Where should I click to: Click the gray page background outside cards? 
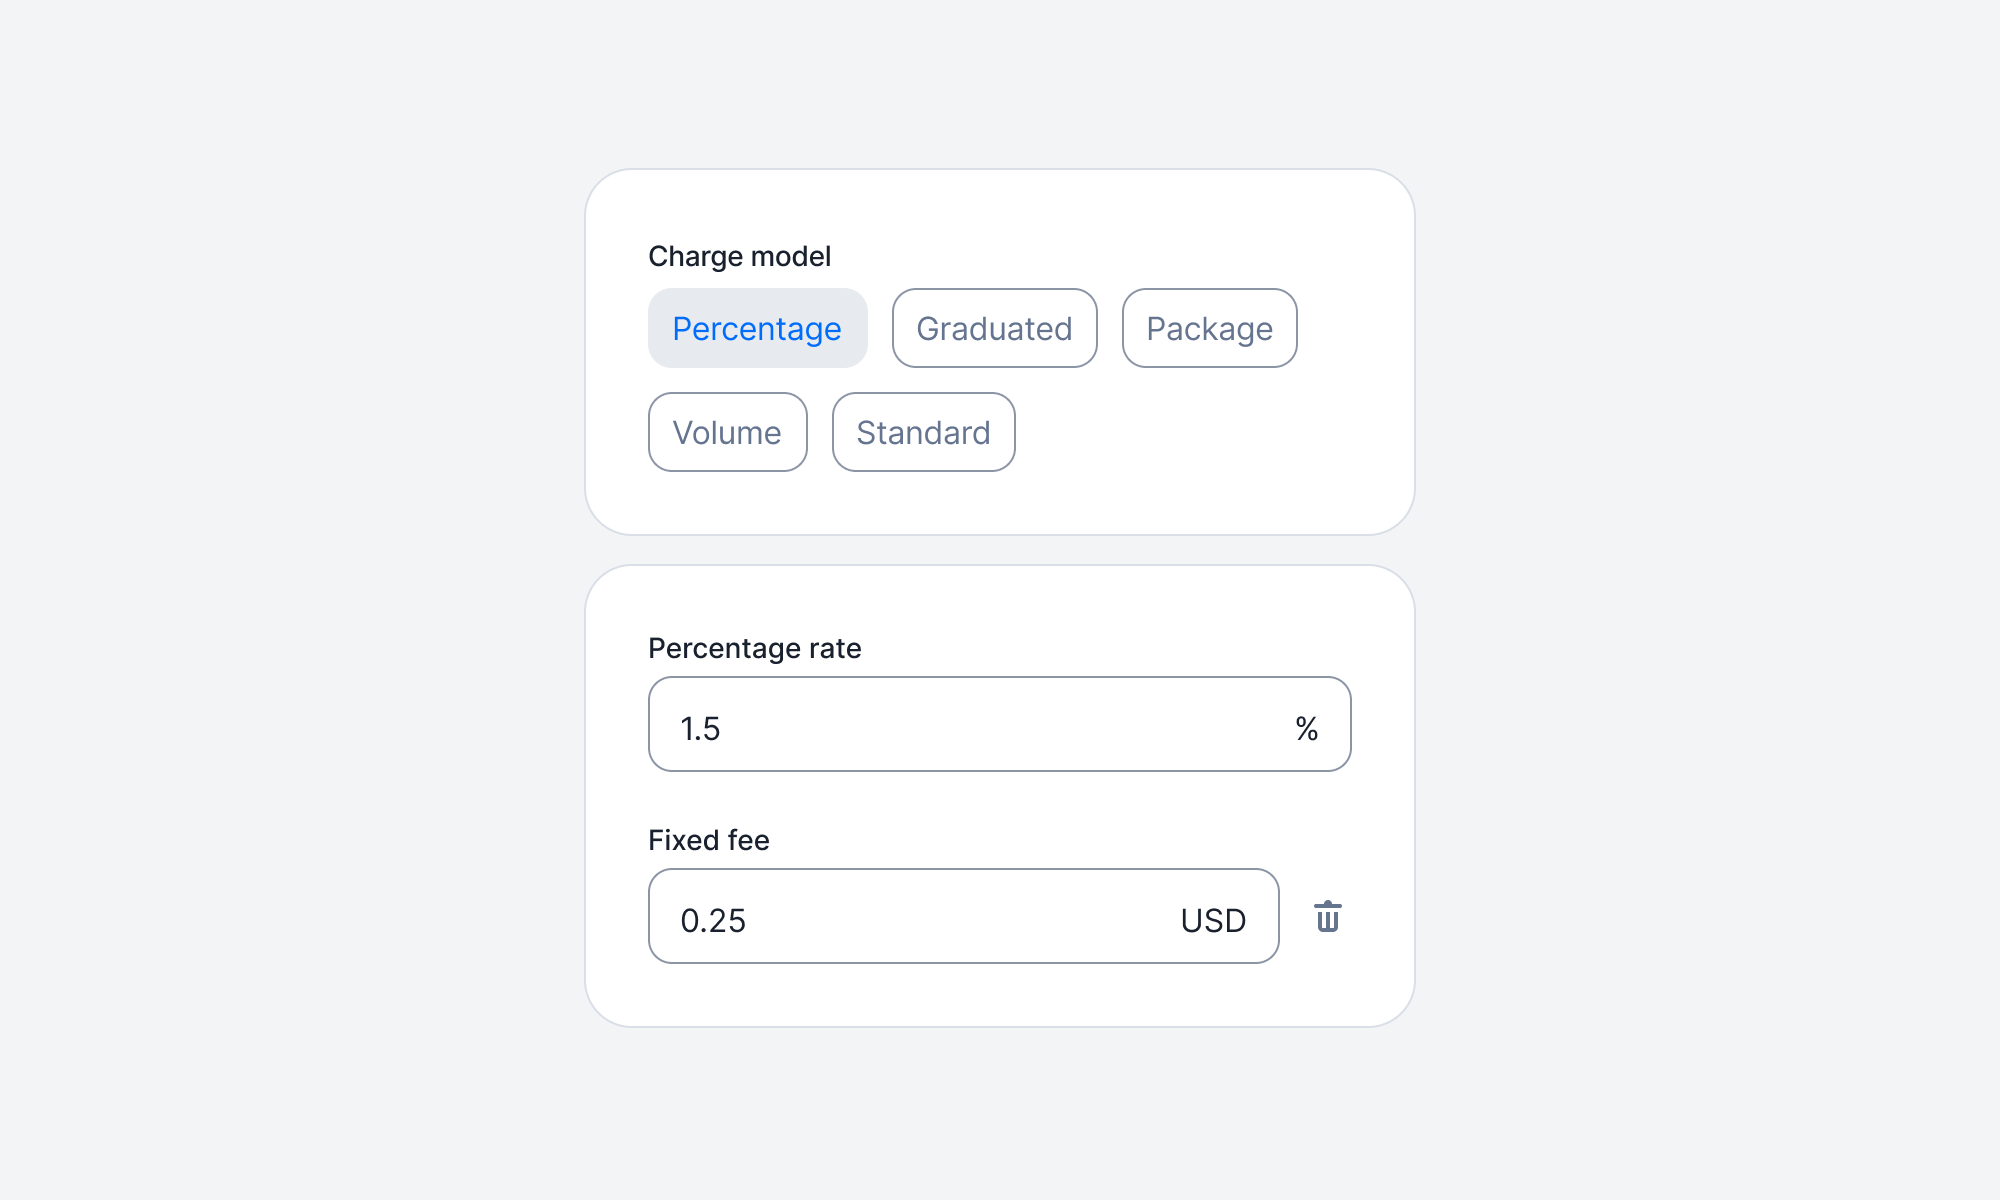(x=300, y=600)
